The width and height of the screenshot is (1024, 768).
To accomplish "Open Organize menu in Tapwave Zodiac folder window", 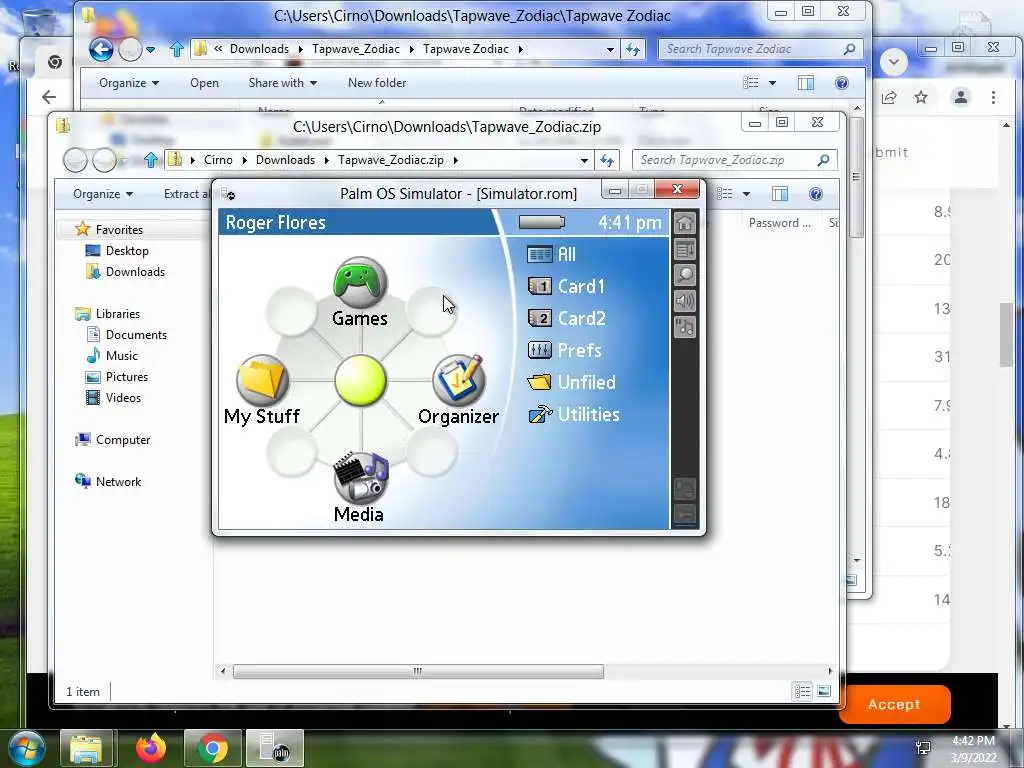I will point(129,83).
